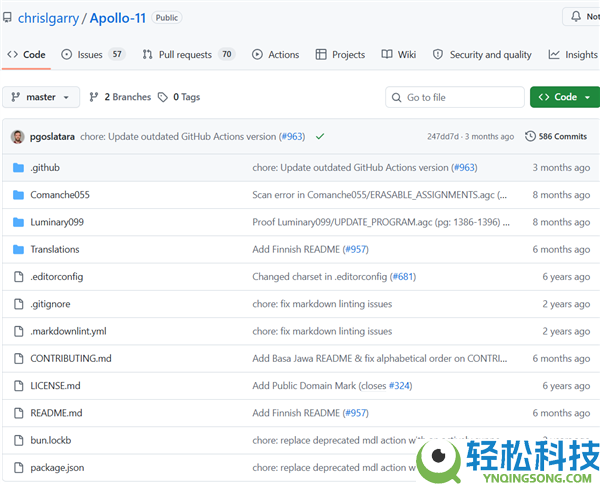
Task: Open pgoslatara author link
Action: (52, 137)
